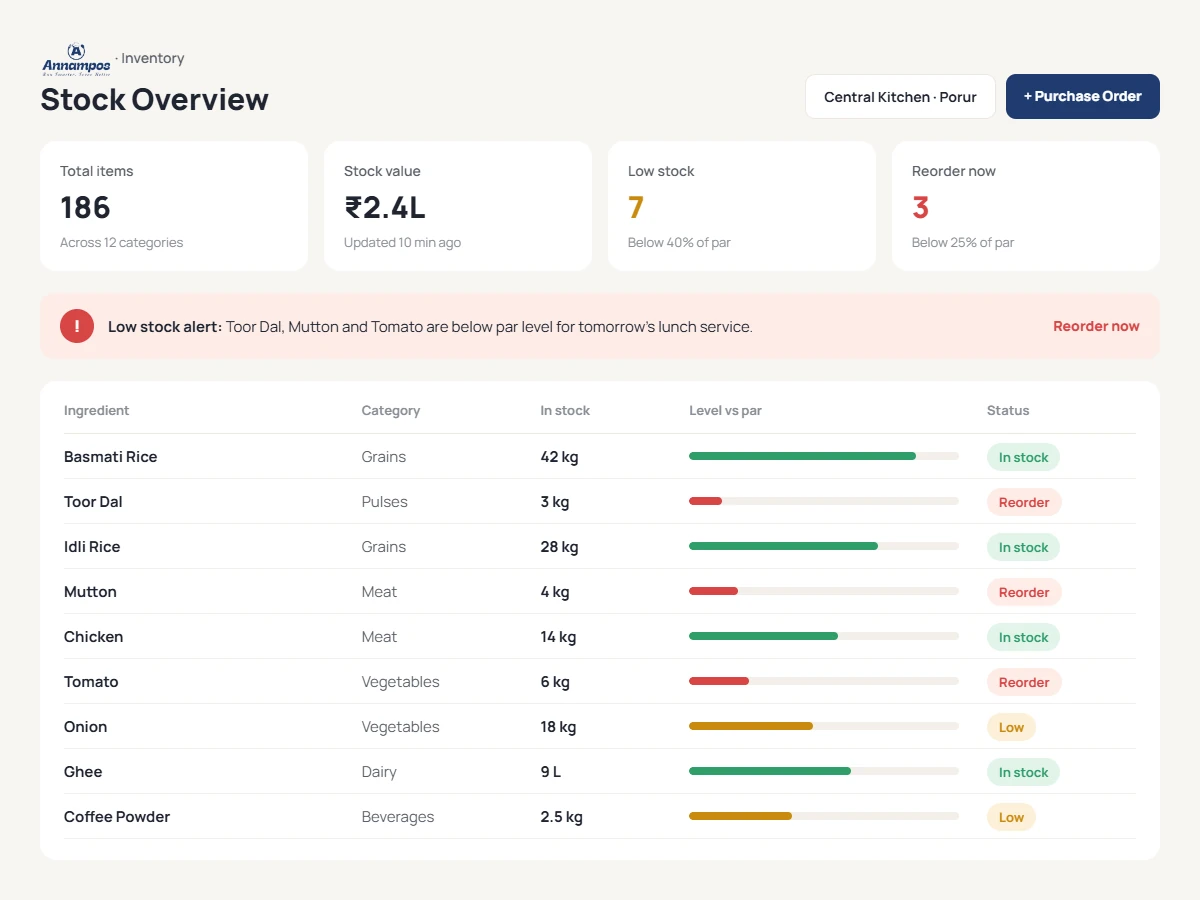Click Chicken In stock badge
Image resolution: width=1200 pixels, height=900 pixels.
[1023, 637]
